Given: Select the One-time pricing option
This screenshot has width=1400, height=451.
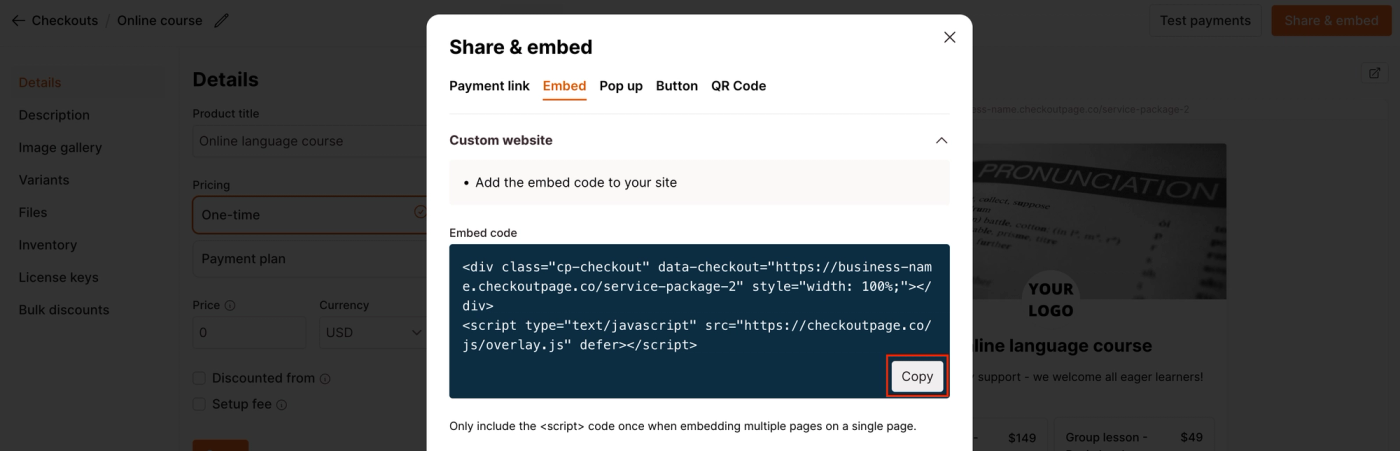Looking at the screenshot, I should click(312, 214).
